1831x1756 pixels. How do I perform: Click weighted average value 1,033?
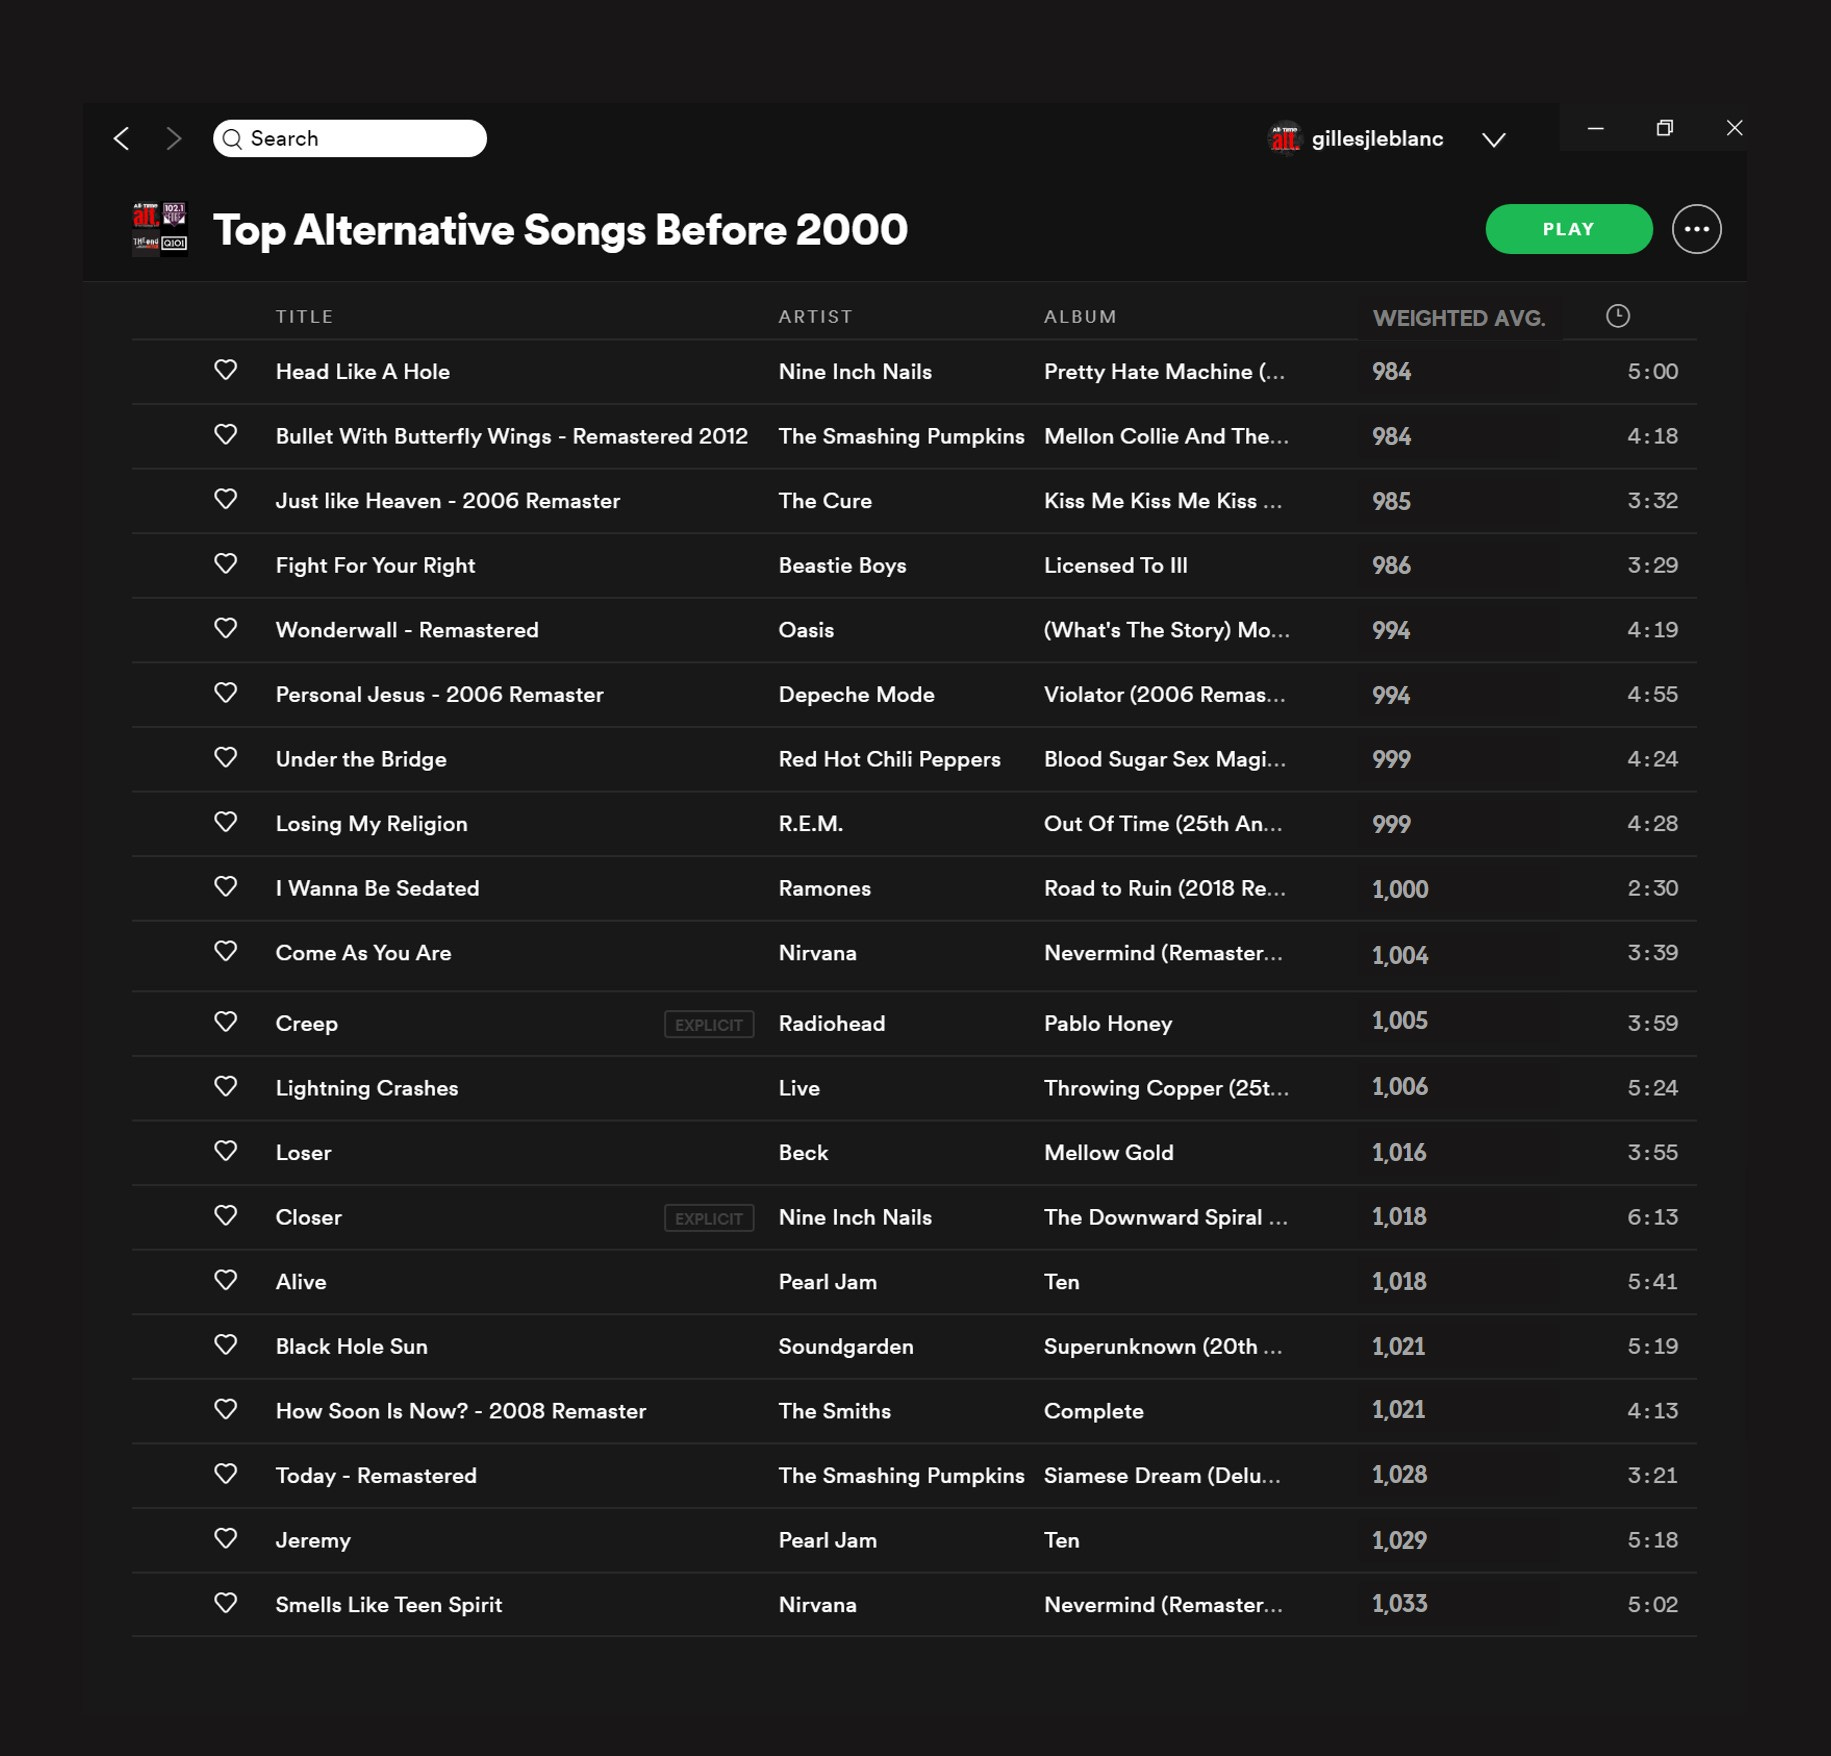click(1399, 1604)
